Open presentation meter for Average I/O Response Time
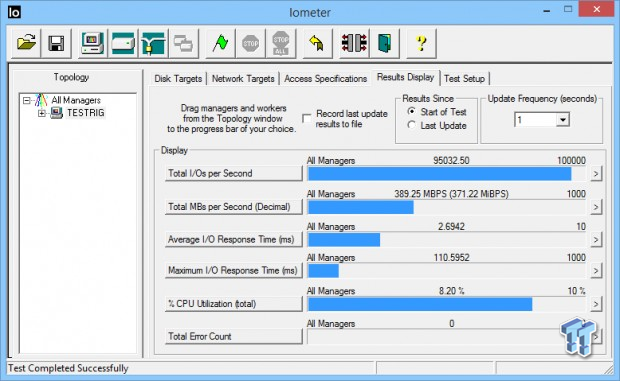Viewport: 620px width, 381px height. click(x=596, y=240)
